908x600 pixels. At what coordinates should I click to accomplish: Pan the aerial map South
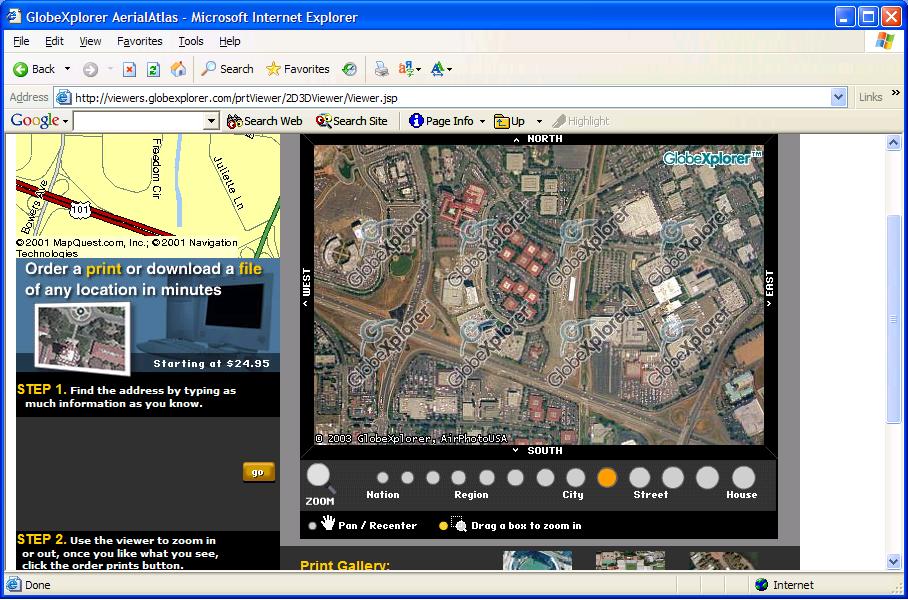click(x=538, y=451)
